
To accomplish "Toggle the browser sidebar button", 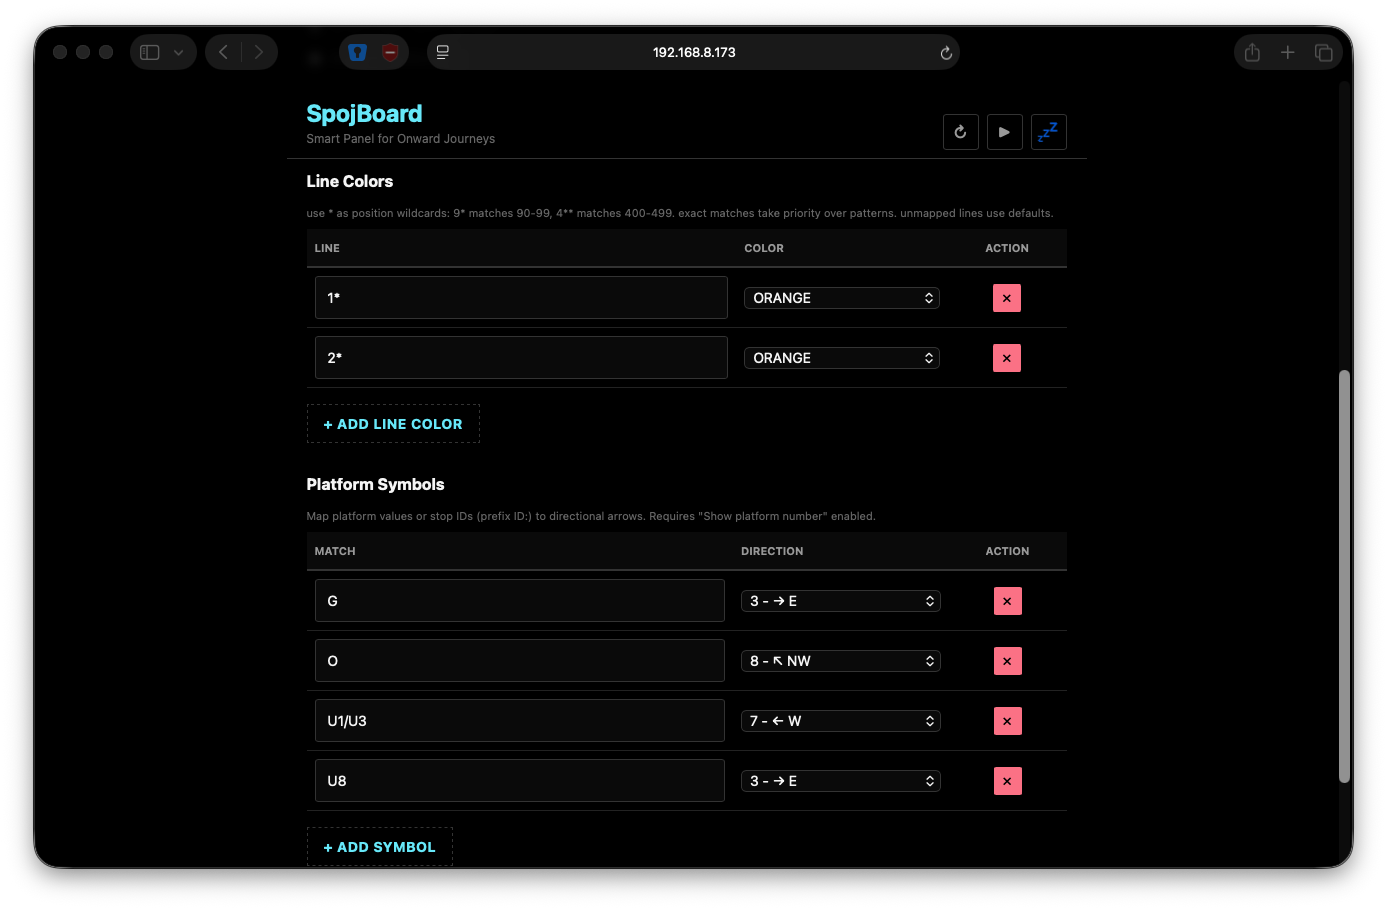I will pos(150,52).
